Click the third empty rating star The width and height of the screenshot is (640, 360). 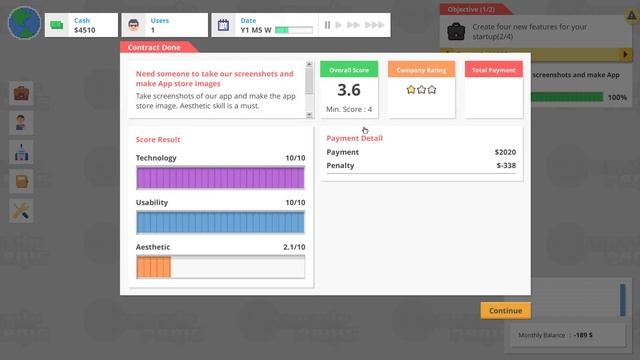pos(431,89)
